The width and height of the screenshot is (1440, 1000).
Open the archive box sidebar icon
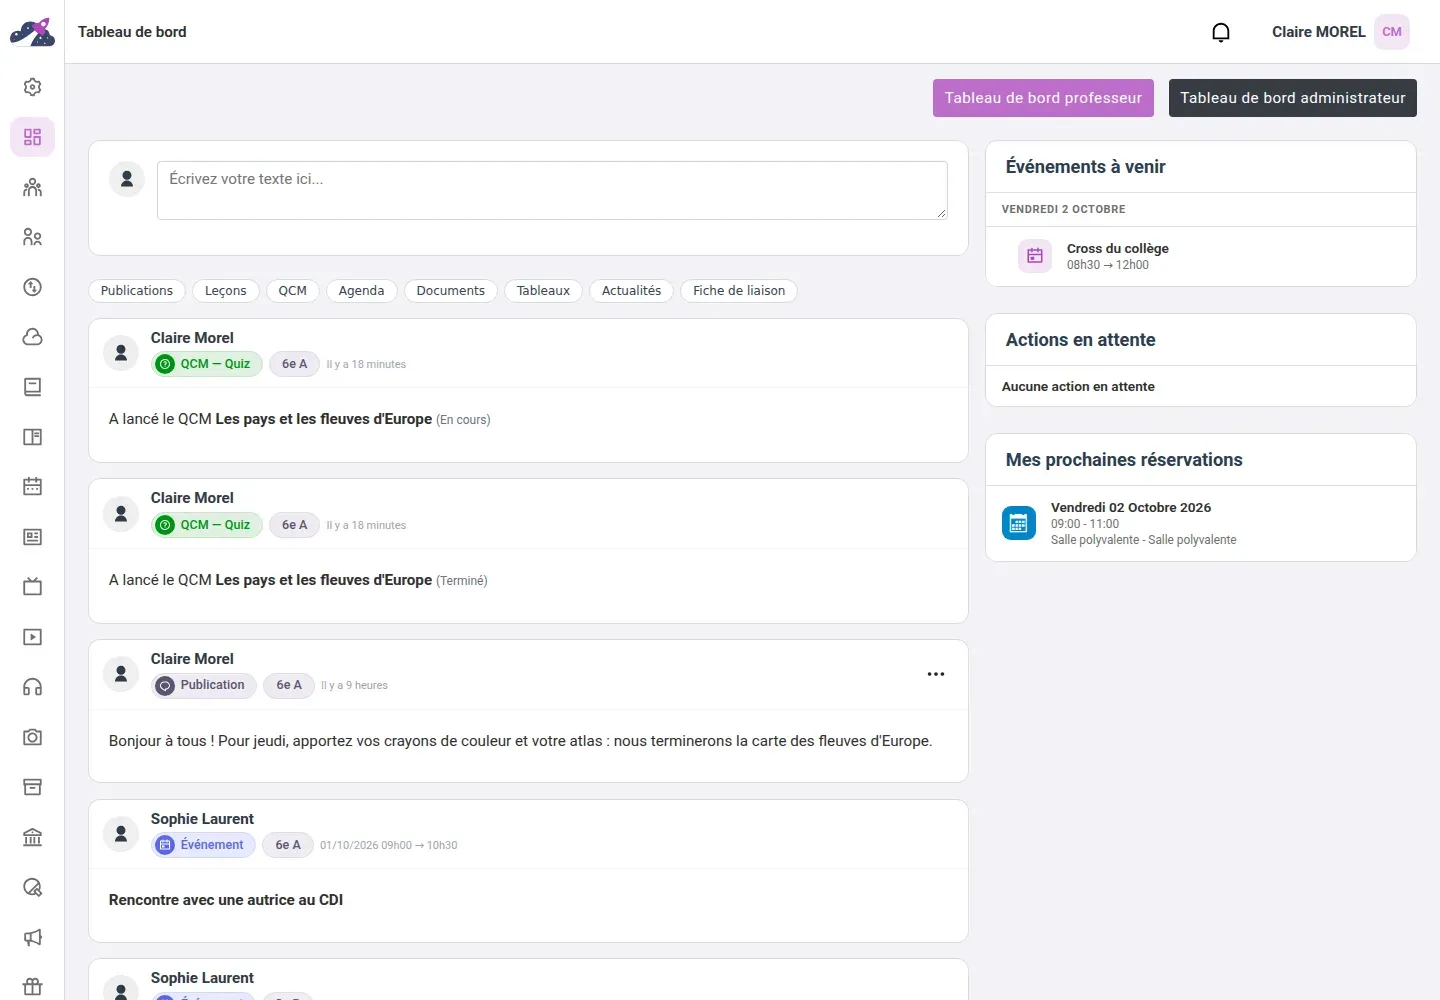[32, 787]
